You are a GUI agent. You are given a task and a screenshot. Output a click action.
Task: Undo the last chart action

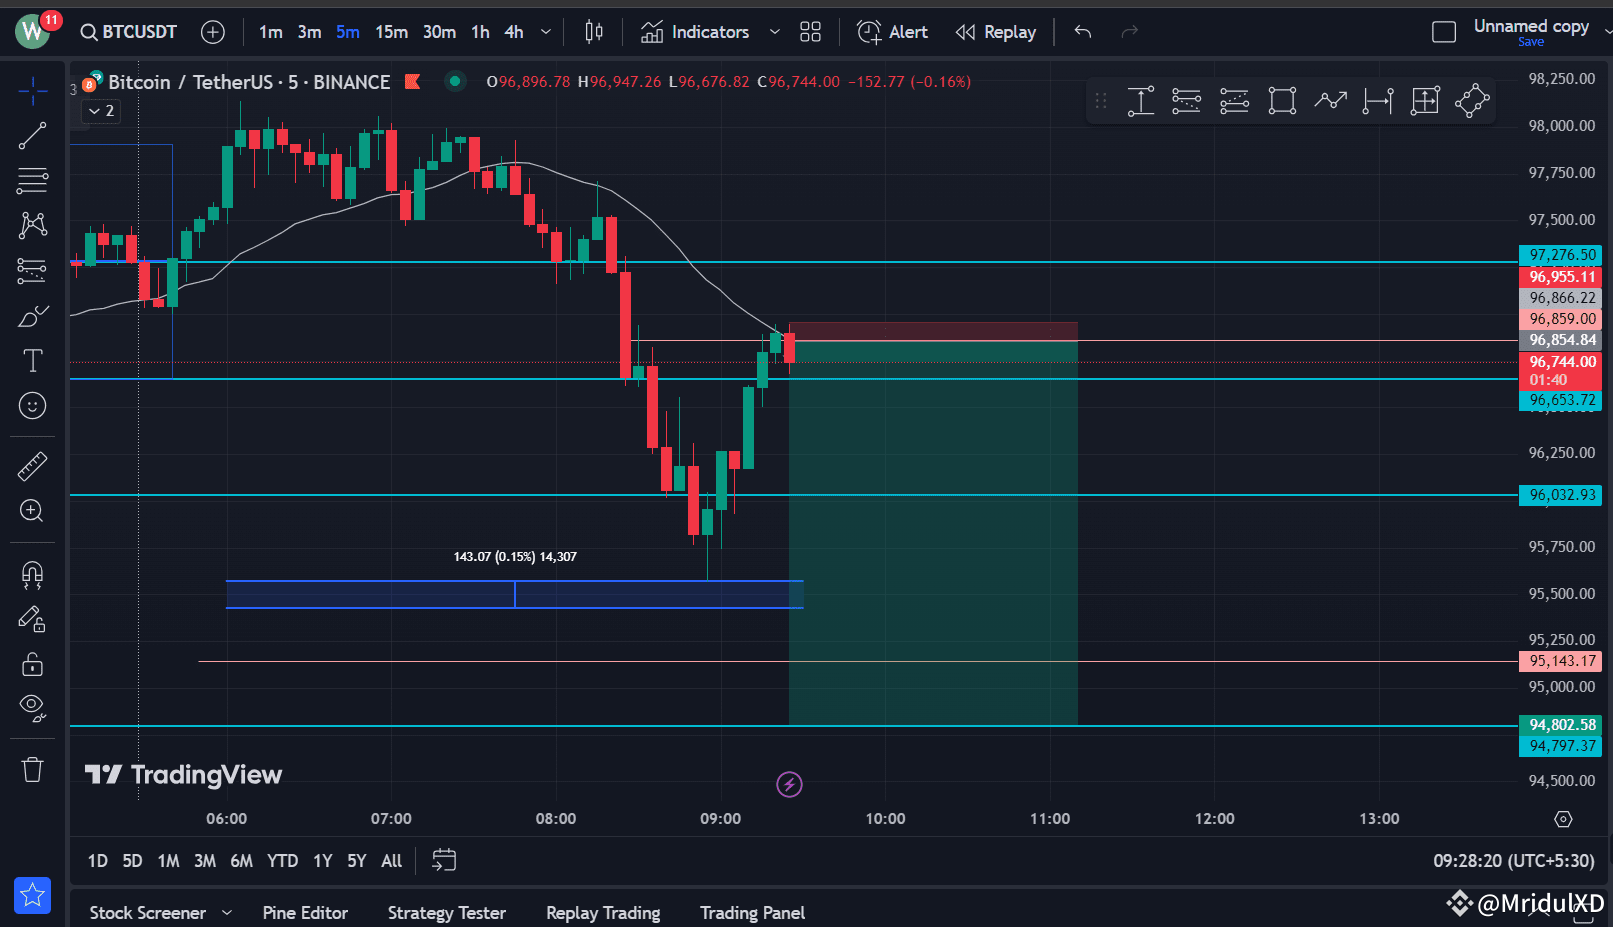pos(1083,32)
